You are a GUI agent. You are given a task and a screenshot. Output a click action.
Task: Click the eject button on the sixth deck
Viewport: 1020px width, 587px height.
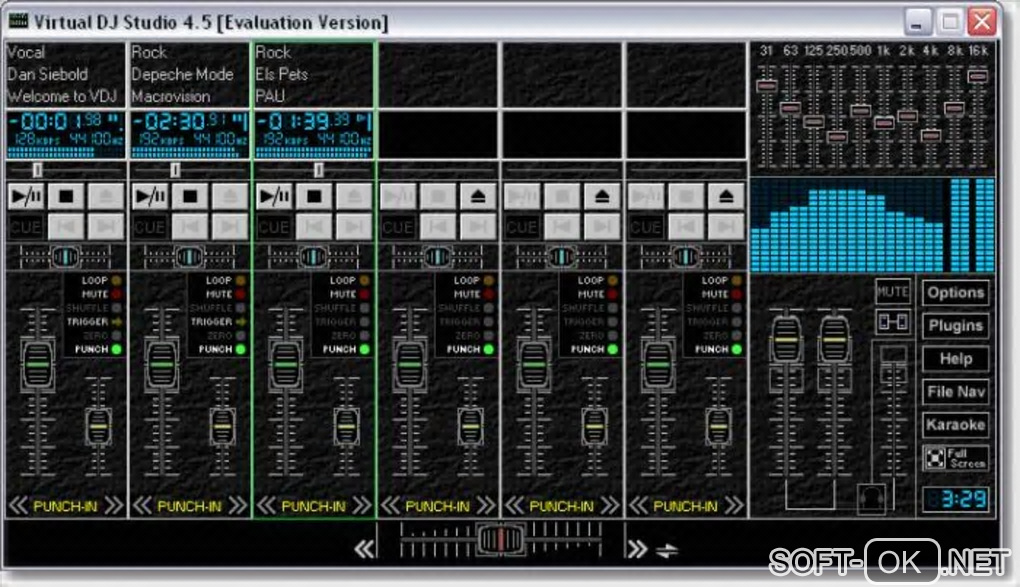coord(726,196)
